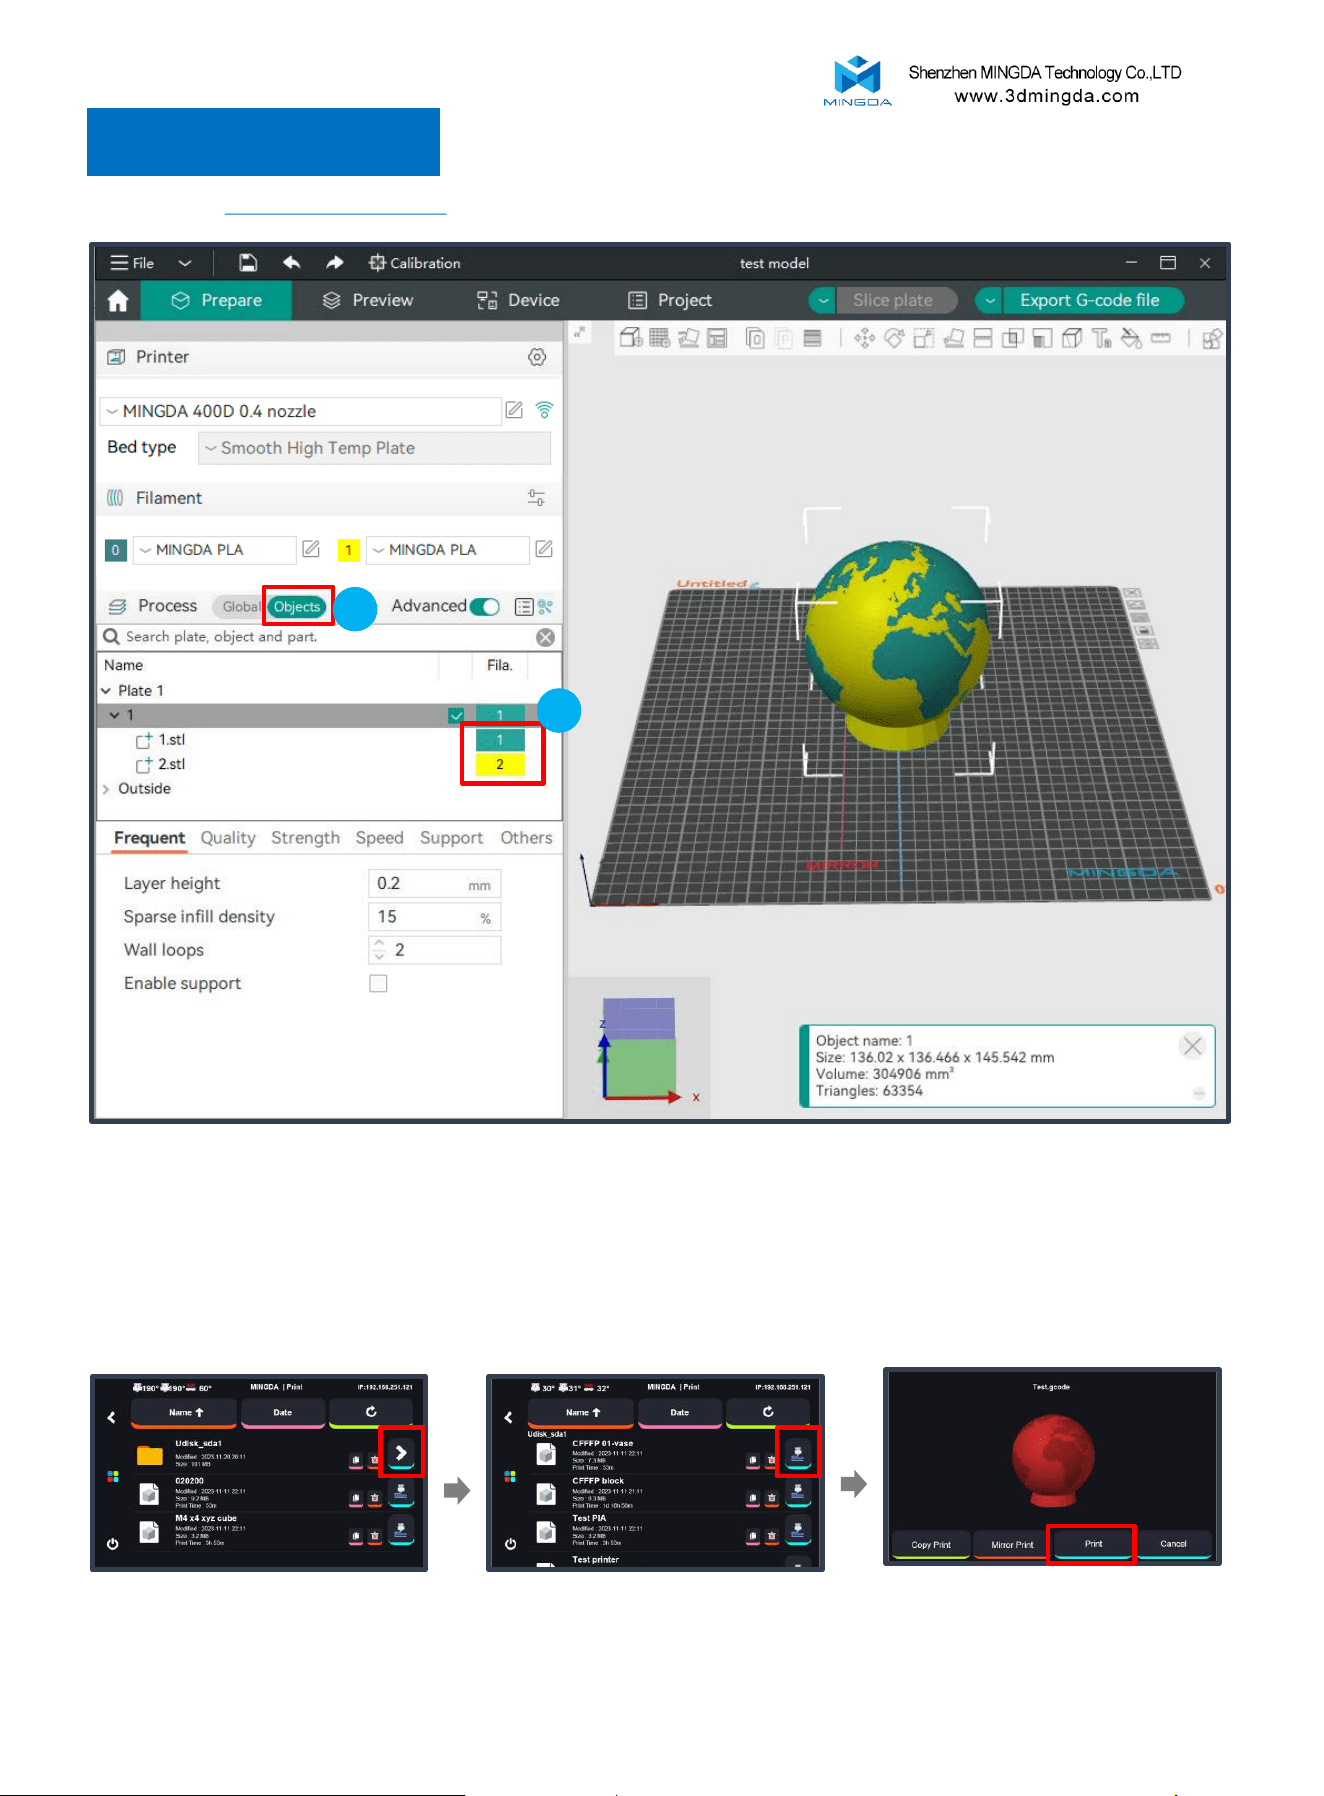
Task: Switch process scope to Global
Action: click(x=240, y=606)
